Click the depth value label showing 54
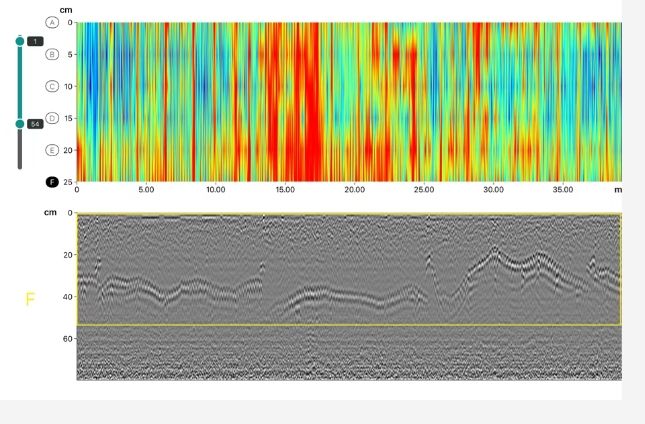The image size is (645, 424). coord(35,124)
